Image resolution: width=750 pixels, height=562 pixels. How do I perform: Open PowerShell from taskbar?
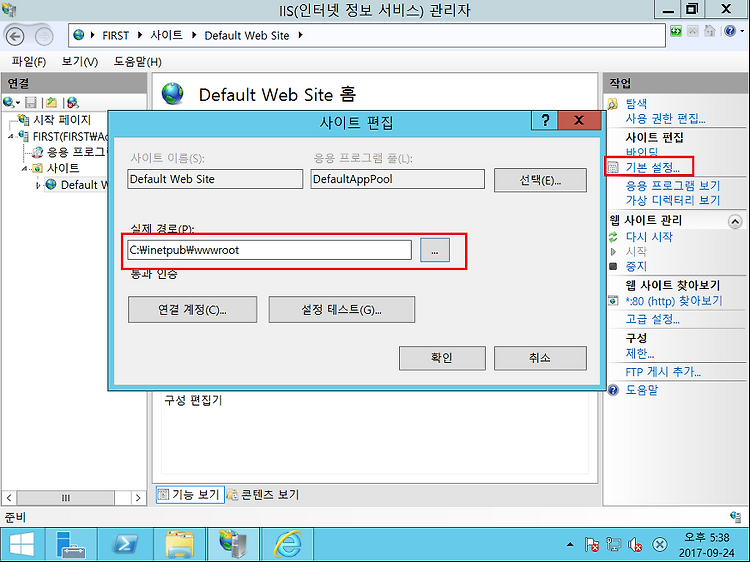tap(125, 545)
